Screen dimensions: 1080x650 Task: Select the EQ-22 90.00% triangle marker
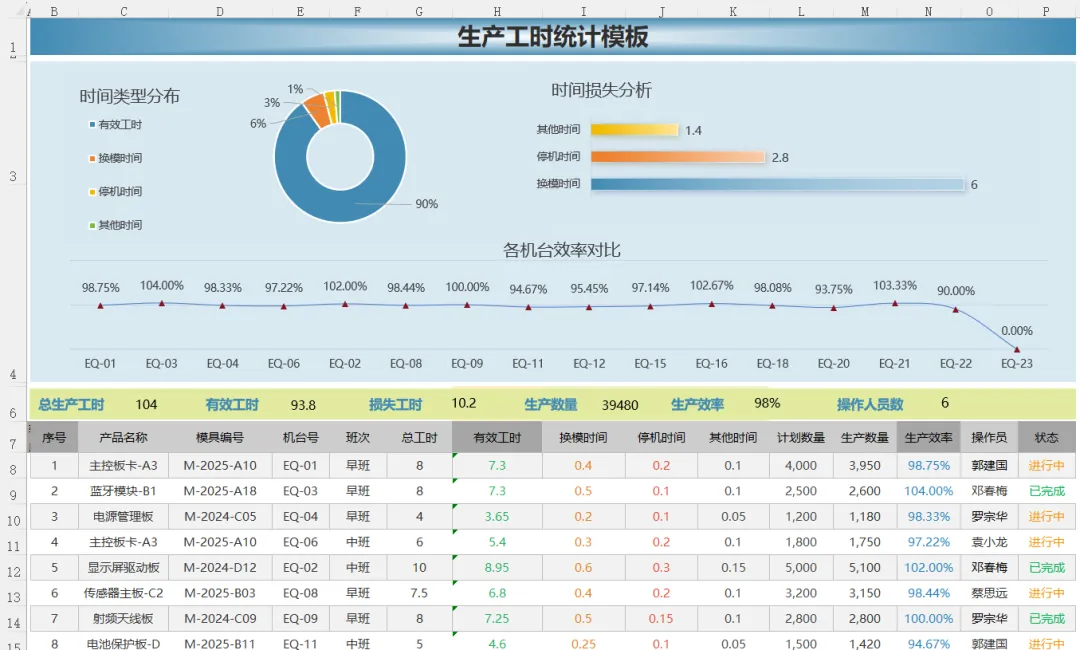955,310
